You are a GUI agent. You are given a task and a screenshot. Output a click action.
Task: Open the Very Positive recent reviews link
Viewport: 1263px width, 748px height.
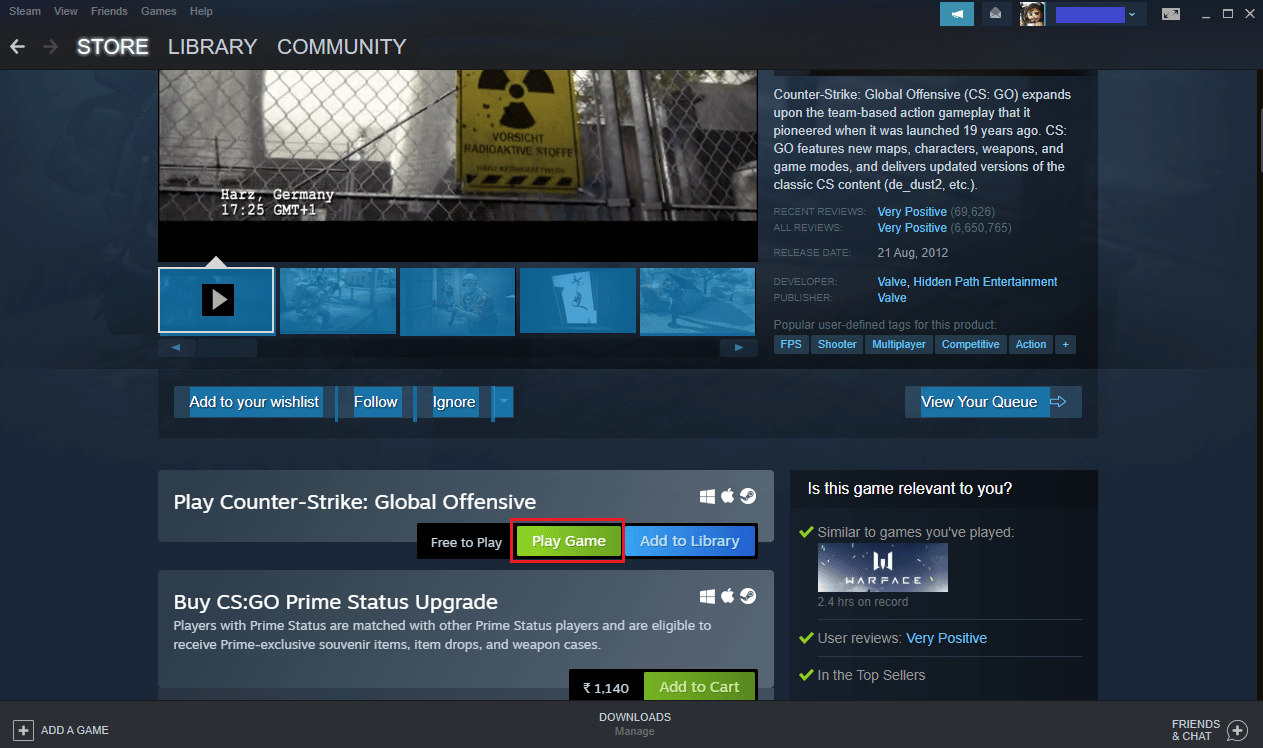(x=911, y=211)
